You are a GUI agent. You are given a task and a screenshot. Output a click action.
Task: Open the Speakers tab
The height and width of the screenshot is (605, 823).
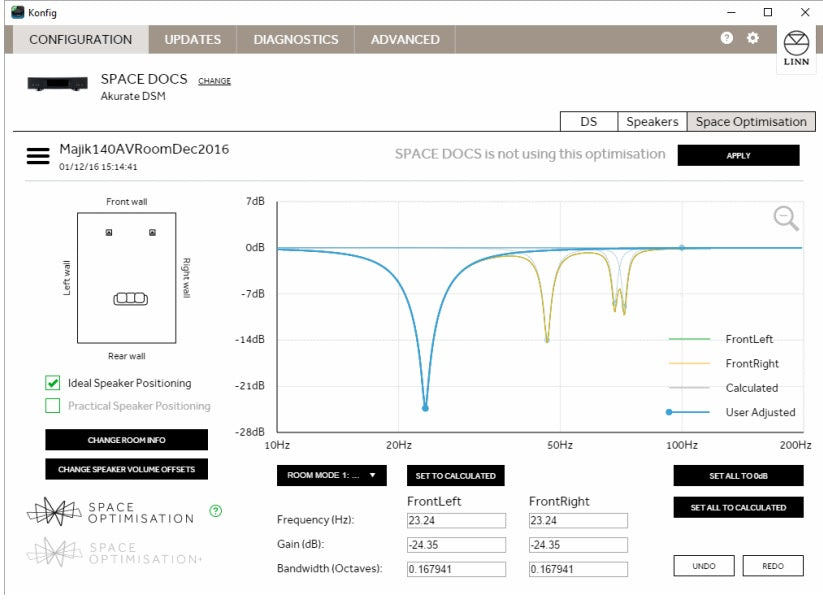pos(652,122)
